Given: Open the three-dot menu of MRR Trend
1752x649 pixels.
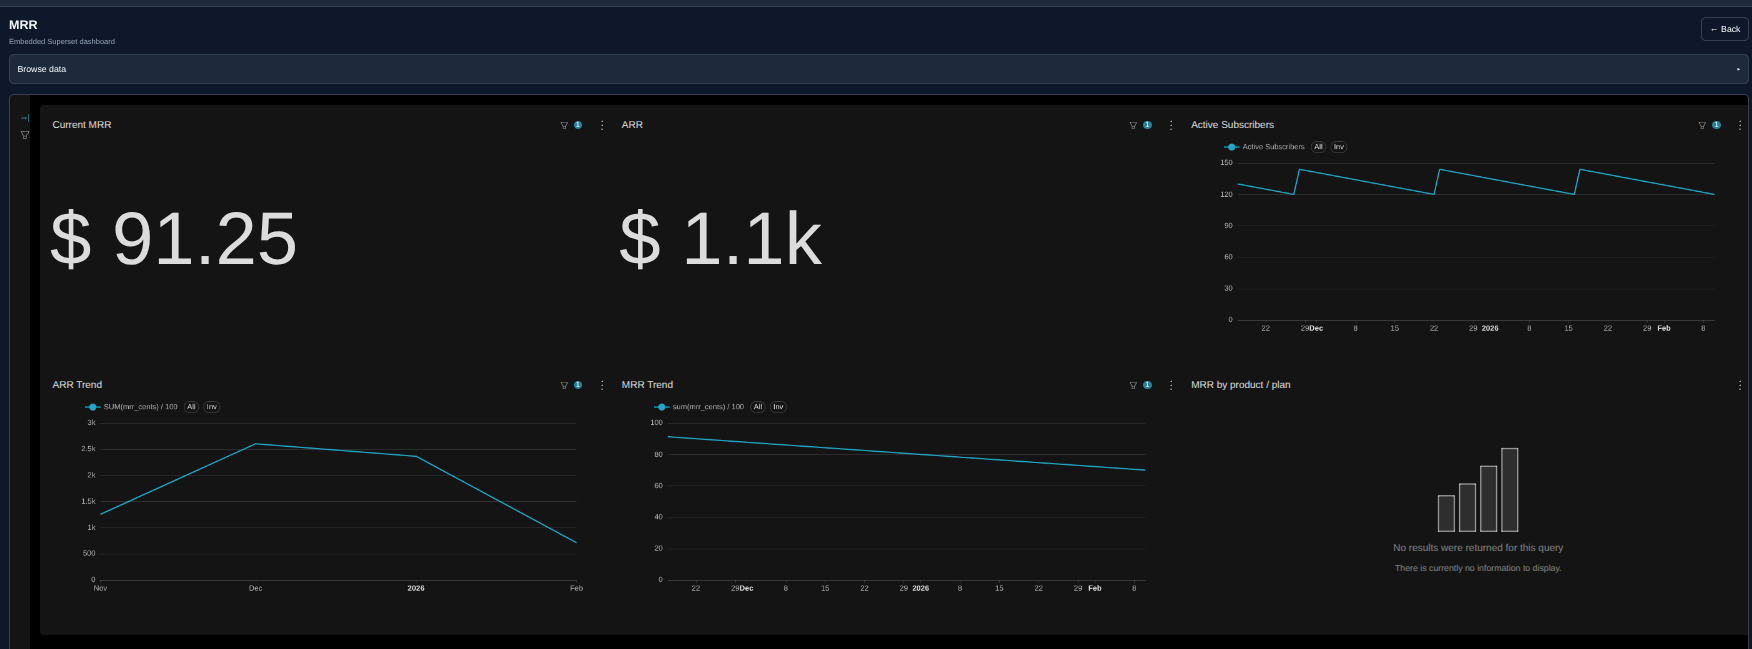Looking at the screenshot, I should 1171,385.
